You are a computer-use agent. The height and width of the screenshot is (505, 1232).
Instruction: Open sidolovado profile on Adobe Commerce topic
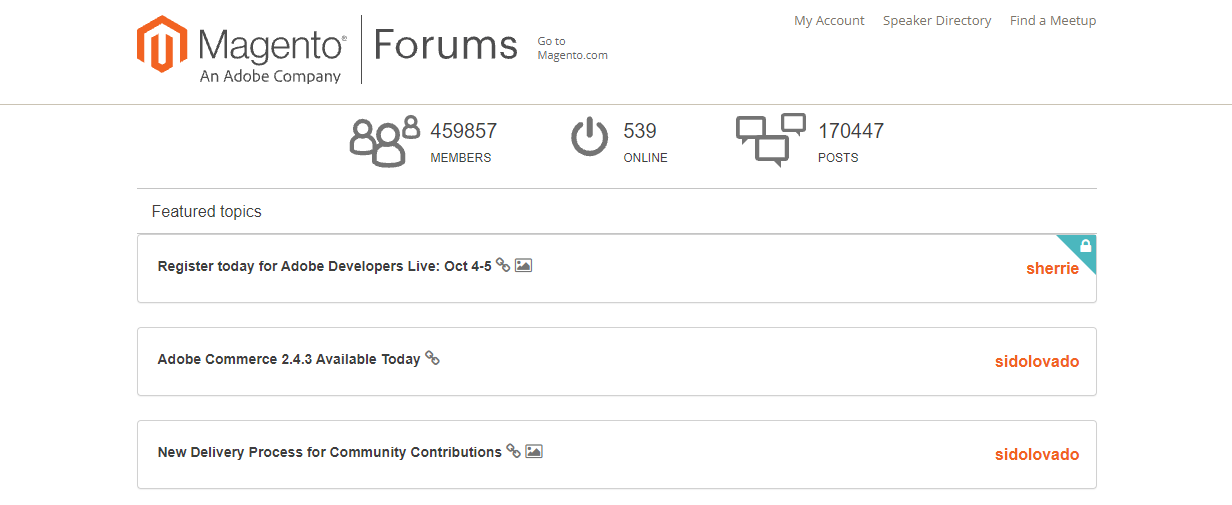coord(1037,362)
